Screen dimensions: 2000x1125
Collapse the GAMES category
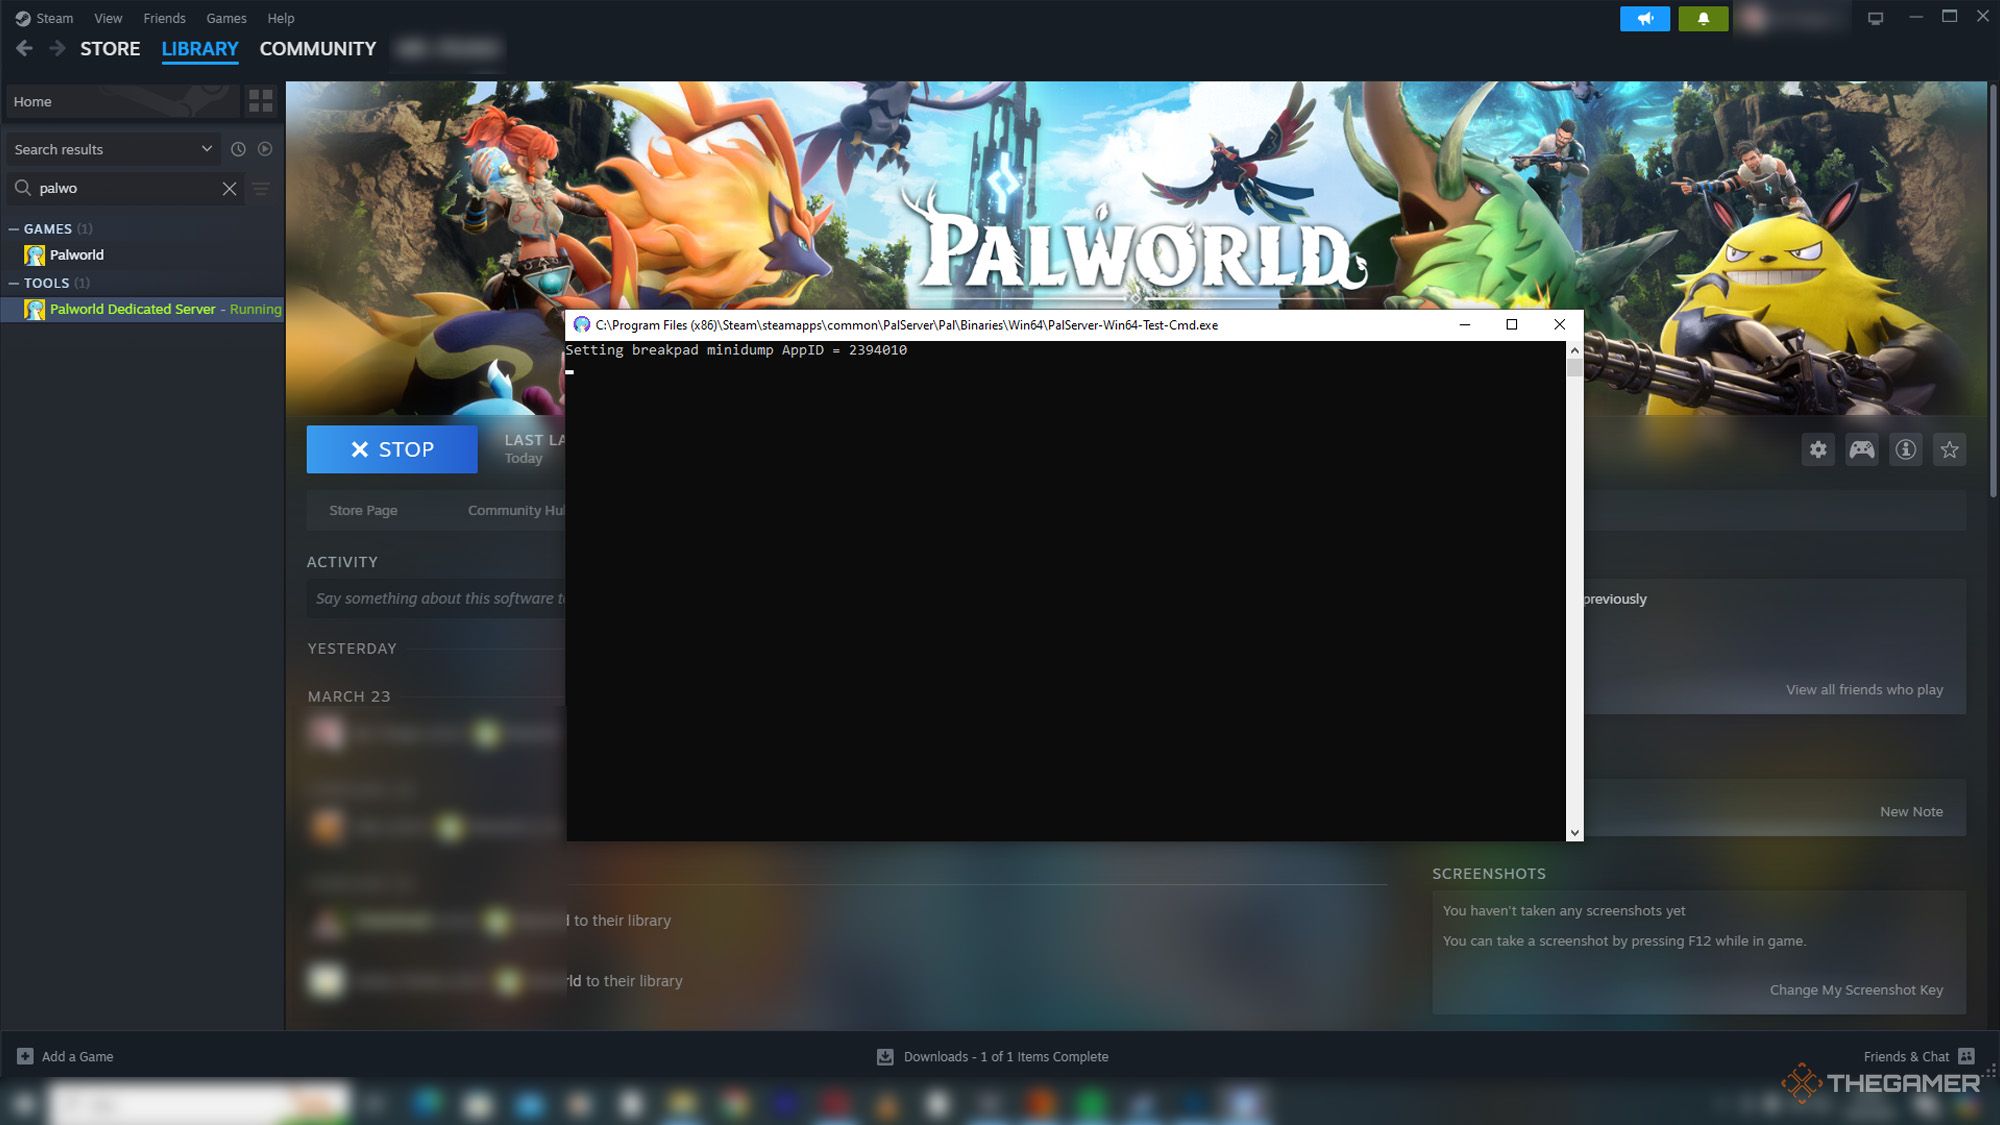coord(14,229)
